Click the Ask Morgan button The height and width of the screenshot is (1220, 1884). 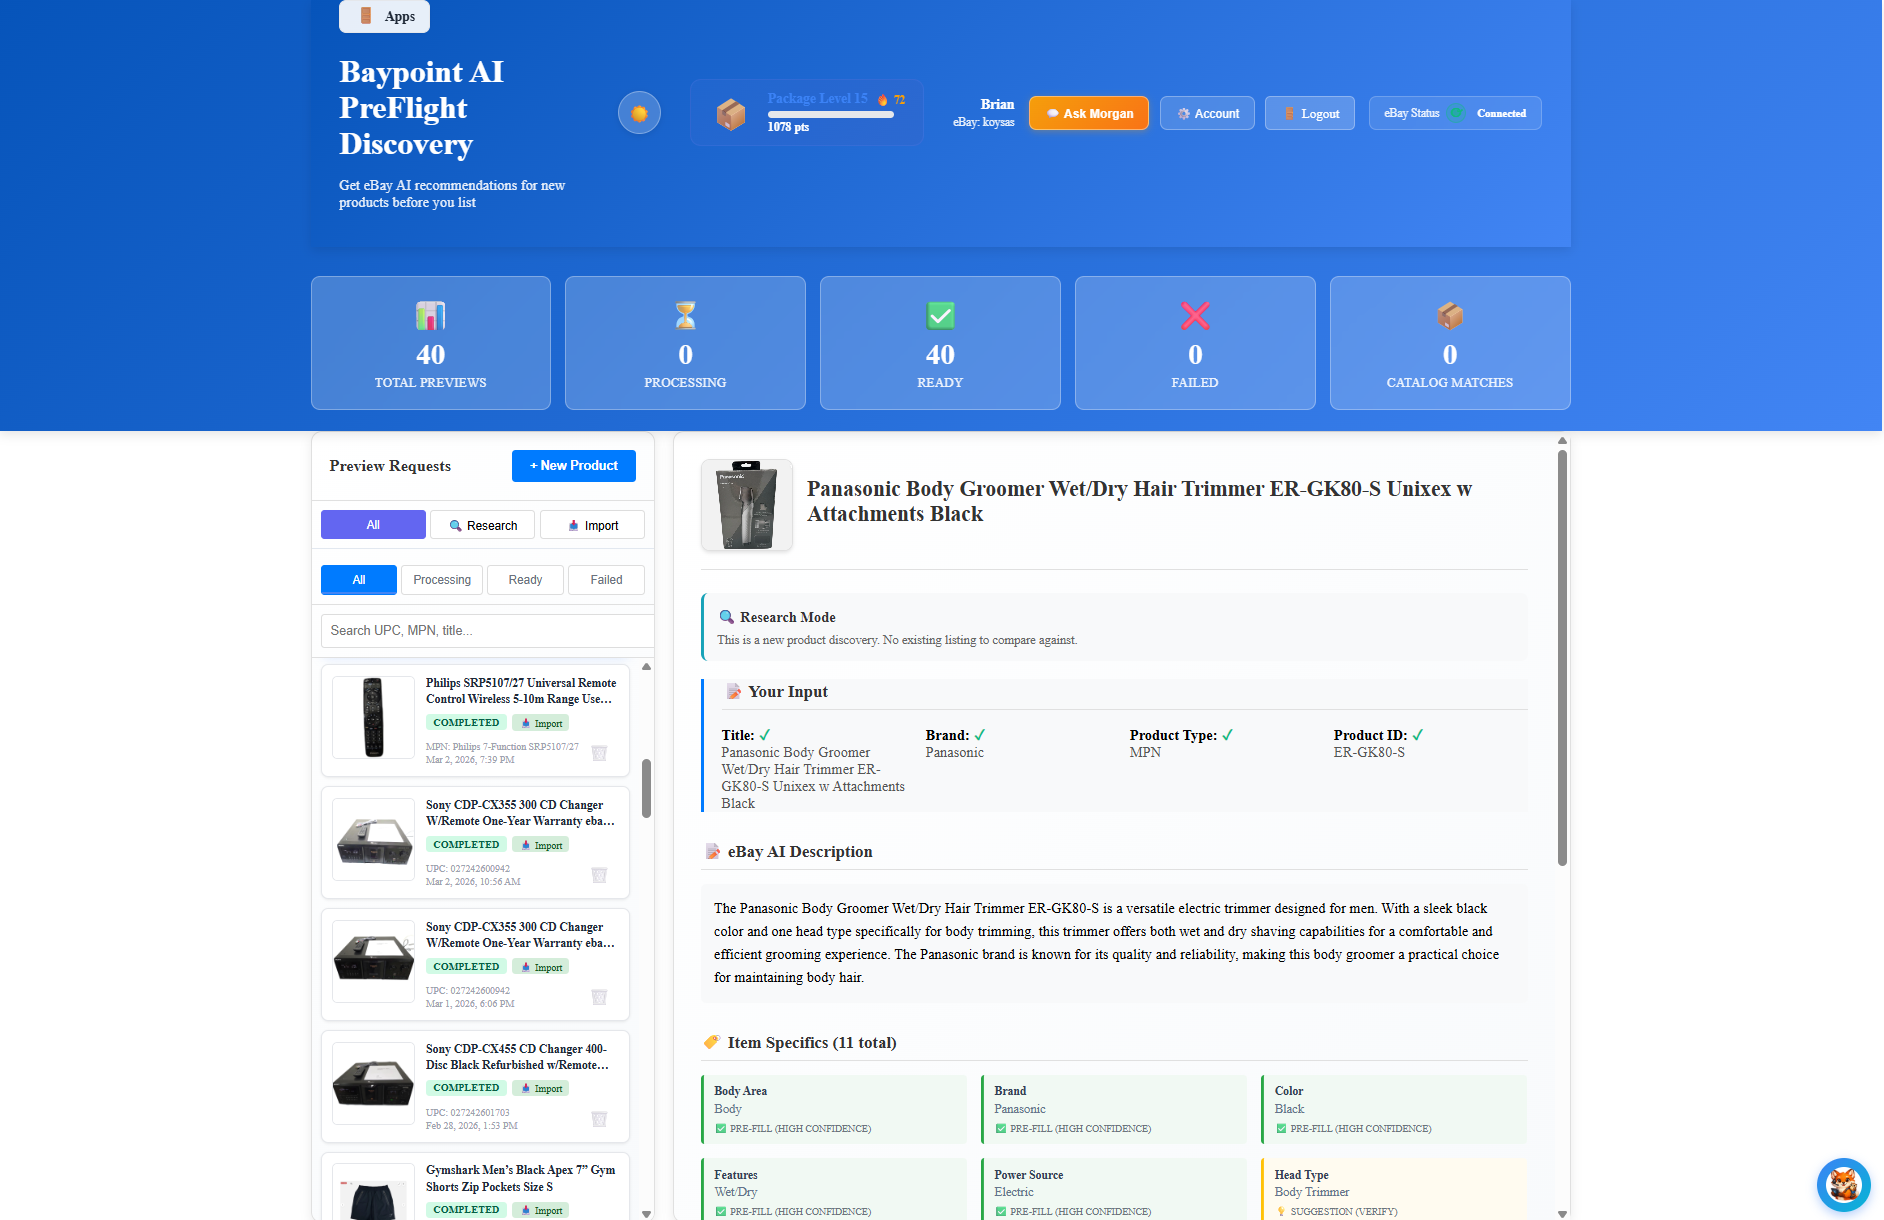pos(1088,112)
